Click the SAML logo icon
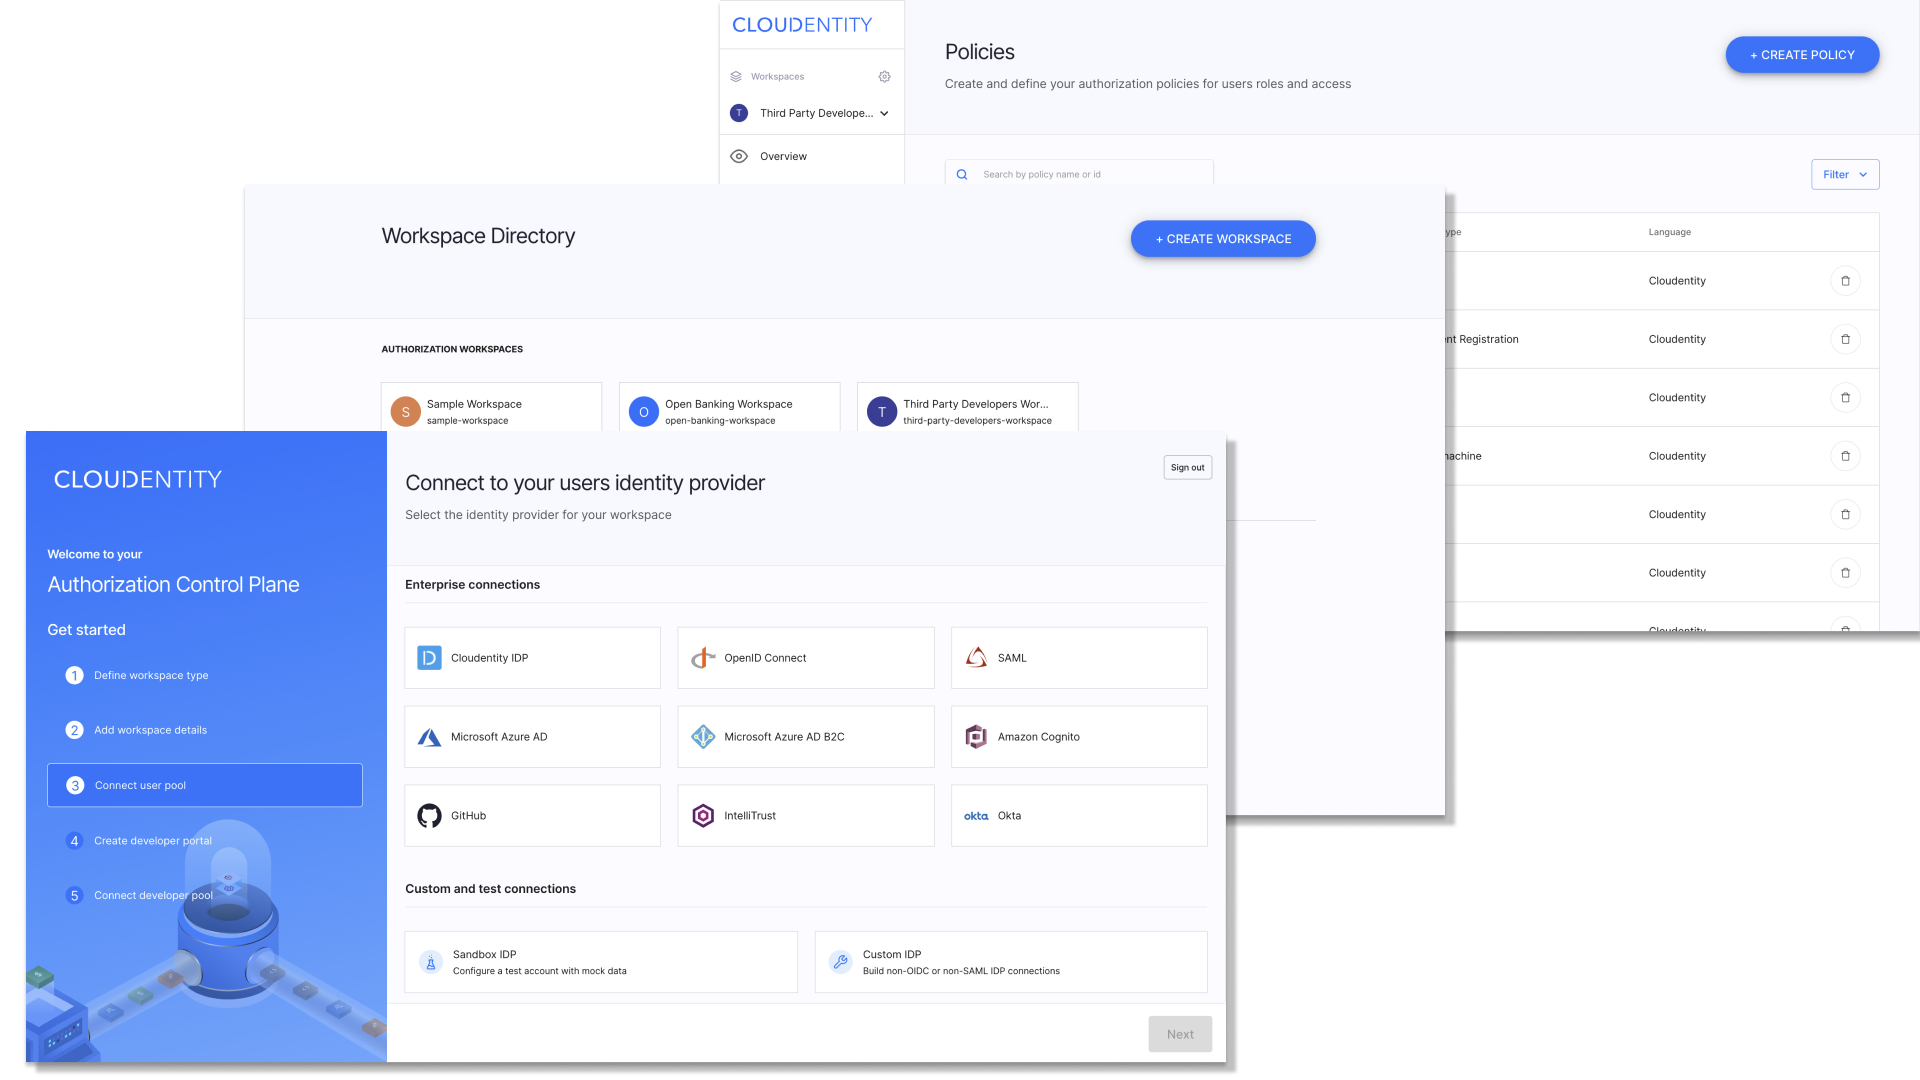This screenshot has height=1080, width=1920. click(x=976, y=658)
